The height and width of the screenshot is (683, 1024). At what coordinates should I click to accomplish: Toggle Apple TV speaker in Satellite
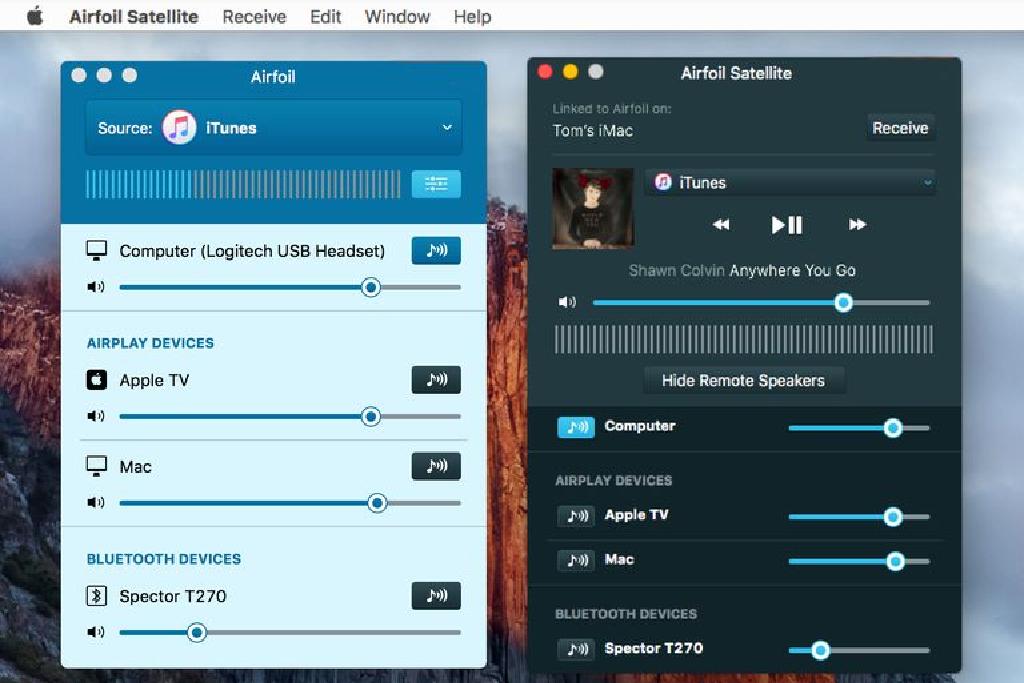[x=576, y=516]
